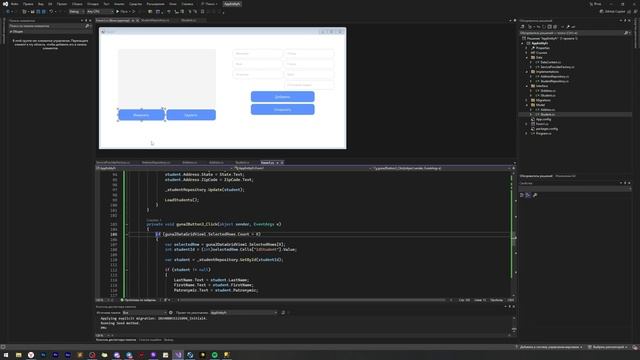Click the notifications icon in the status bar
640x360 pixels.
pos(635,347)
